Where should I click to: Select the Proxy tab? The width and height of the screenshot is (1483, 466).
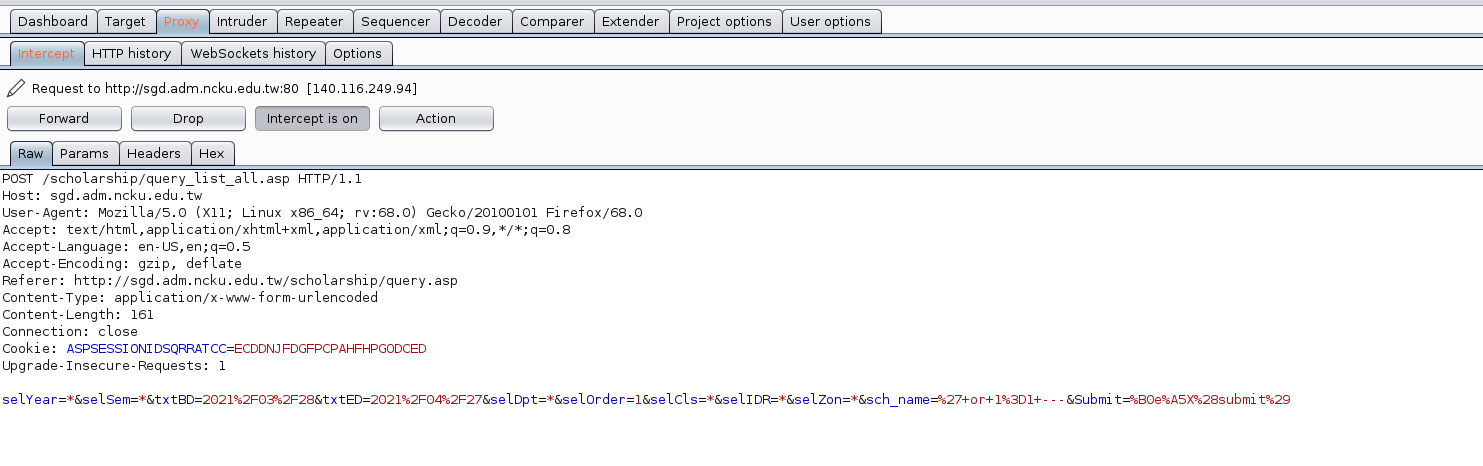pyautogui.click(x=182, y=21)
